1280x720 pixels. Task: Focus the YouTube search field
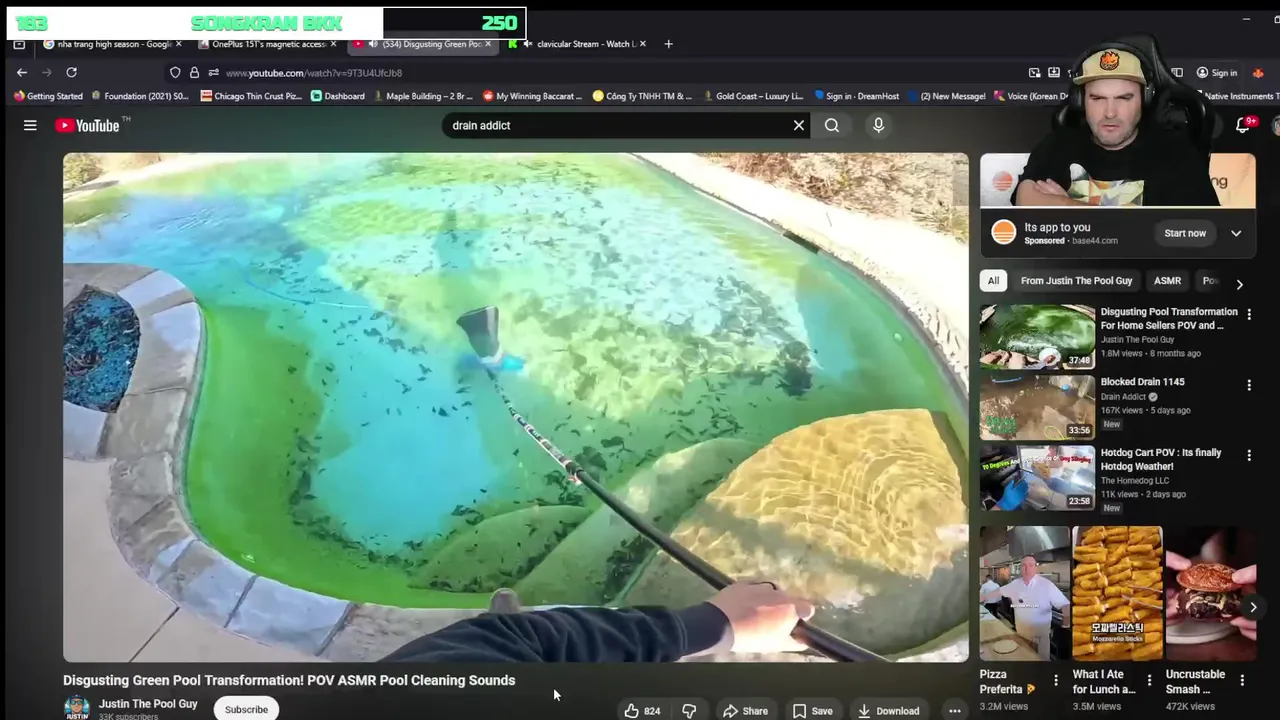point(615,125)
